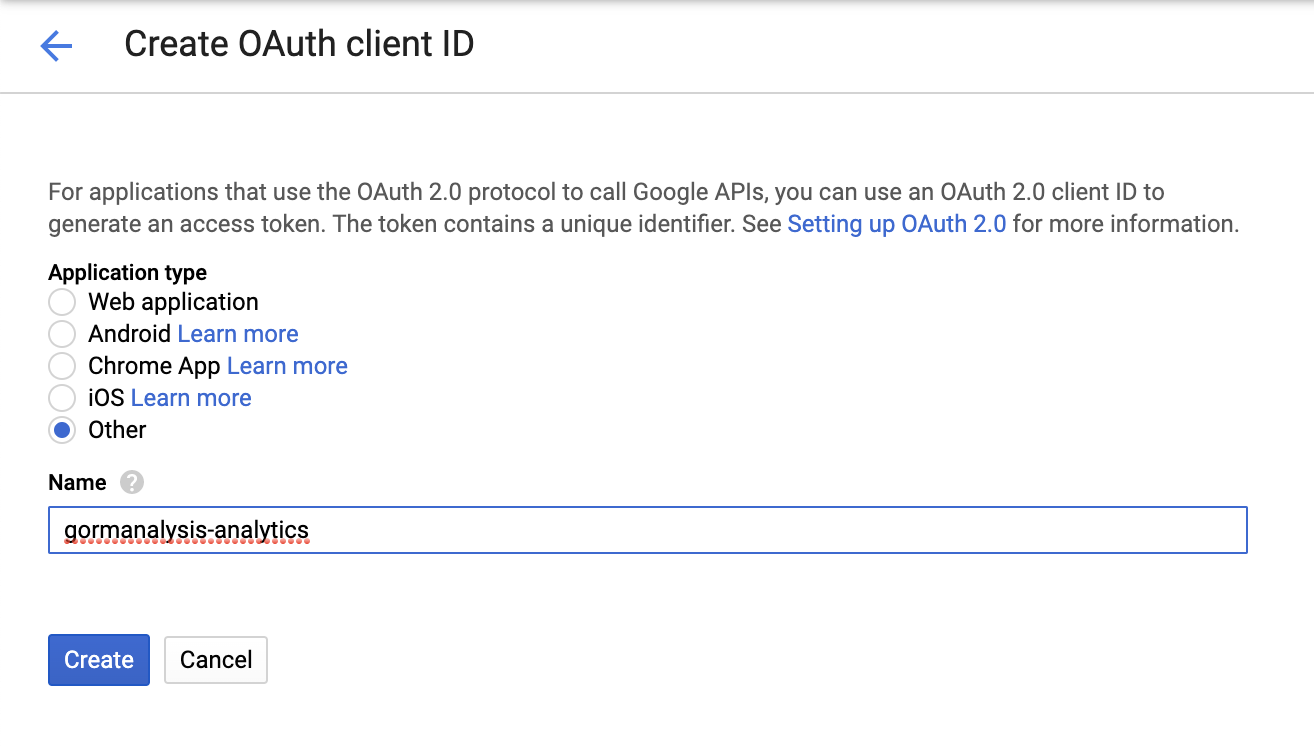
Task: Select the iOS radio button
Action: (62, 398)
